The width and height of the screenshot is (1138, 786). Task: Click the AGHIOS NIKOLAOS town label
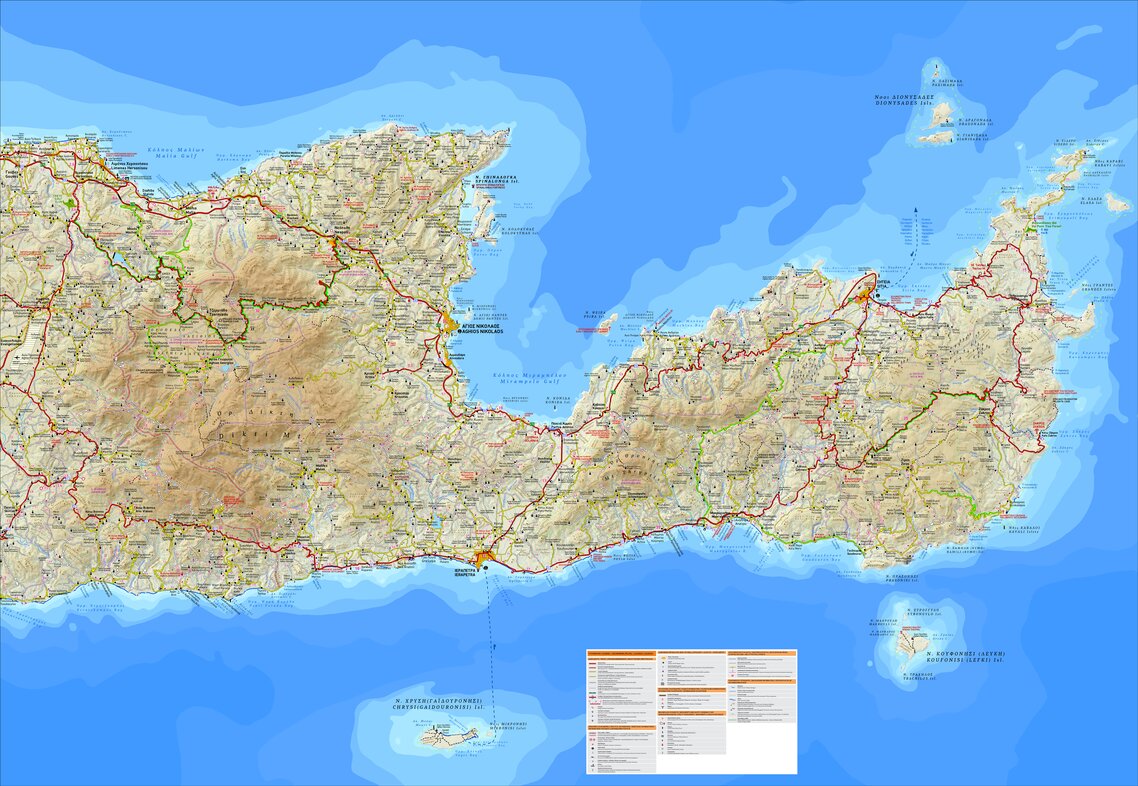[483, 330]
